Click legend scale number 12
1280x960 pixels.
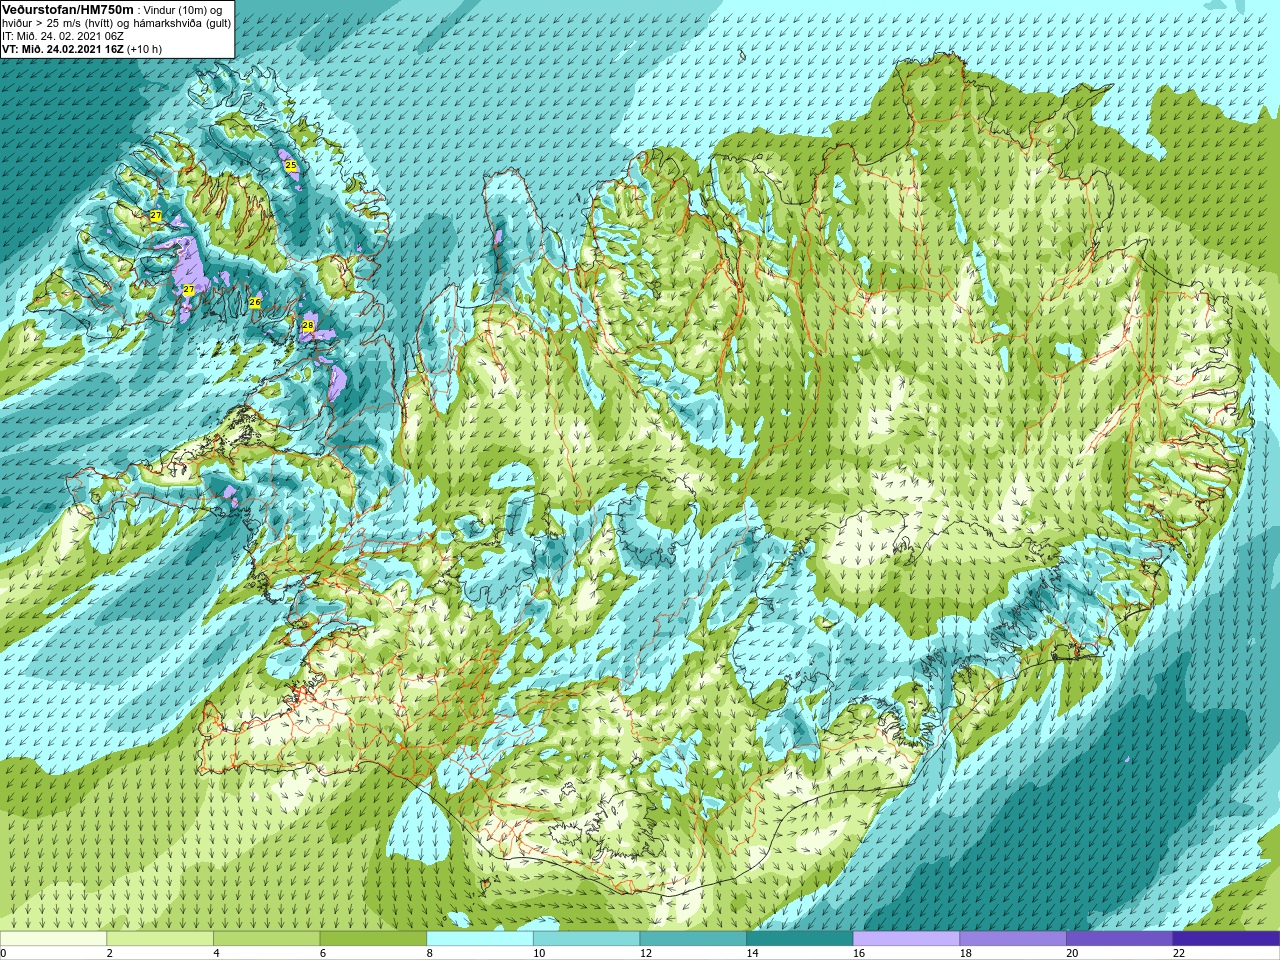pyautogui.click(x=646, y=953)
